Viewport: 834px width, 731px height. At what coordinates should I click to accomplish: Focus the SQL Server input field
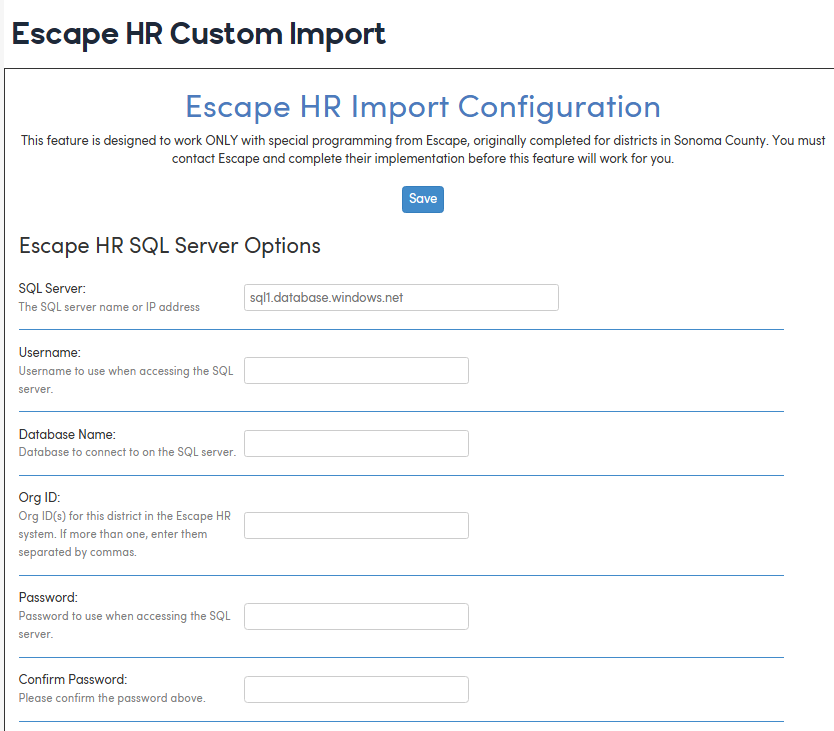[401, 297]
